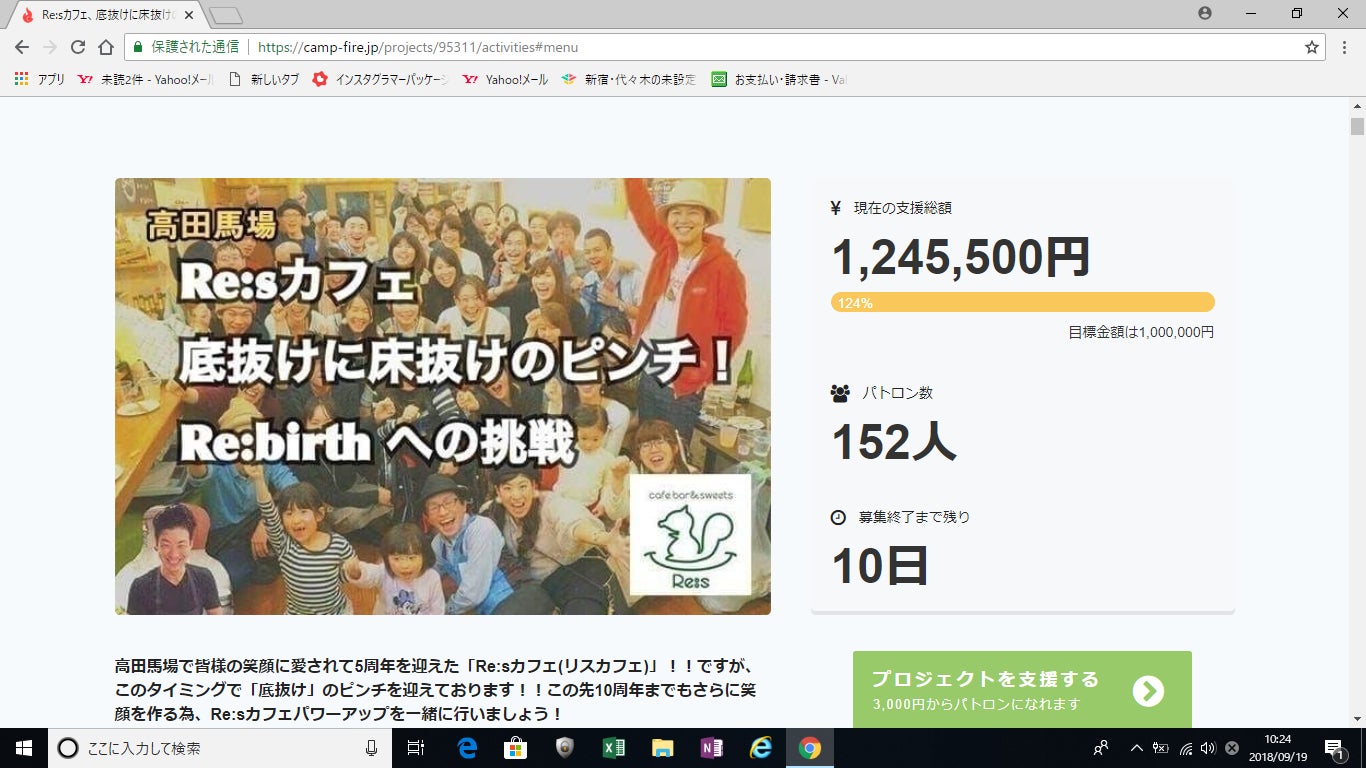Reload the current page
Viewport: 1366px width, 768px height.
78,47
